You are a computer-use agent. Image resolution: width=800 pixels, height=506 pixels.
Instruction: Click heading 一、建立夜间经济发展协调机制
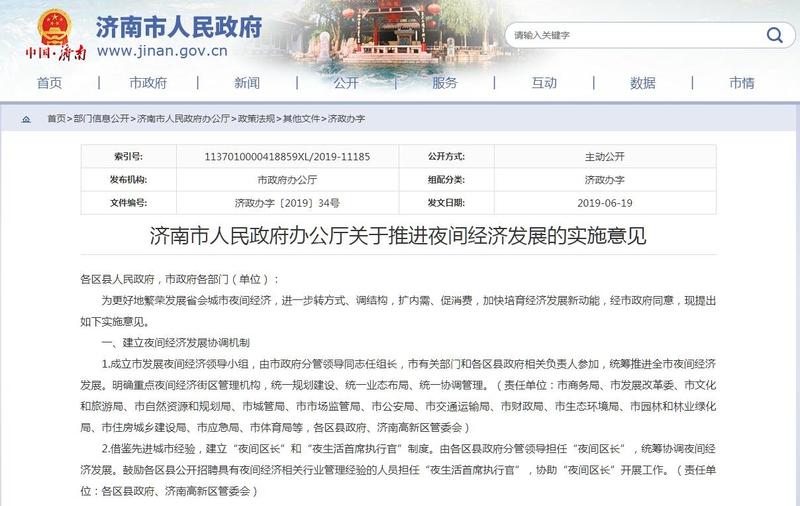tap(176, 343)
